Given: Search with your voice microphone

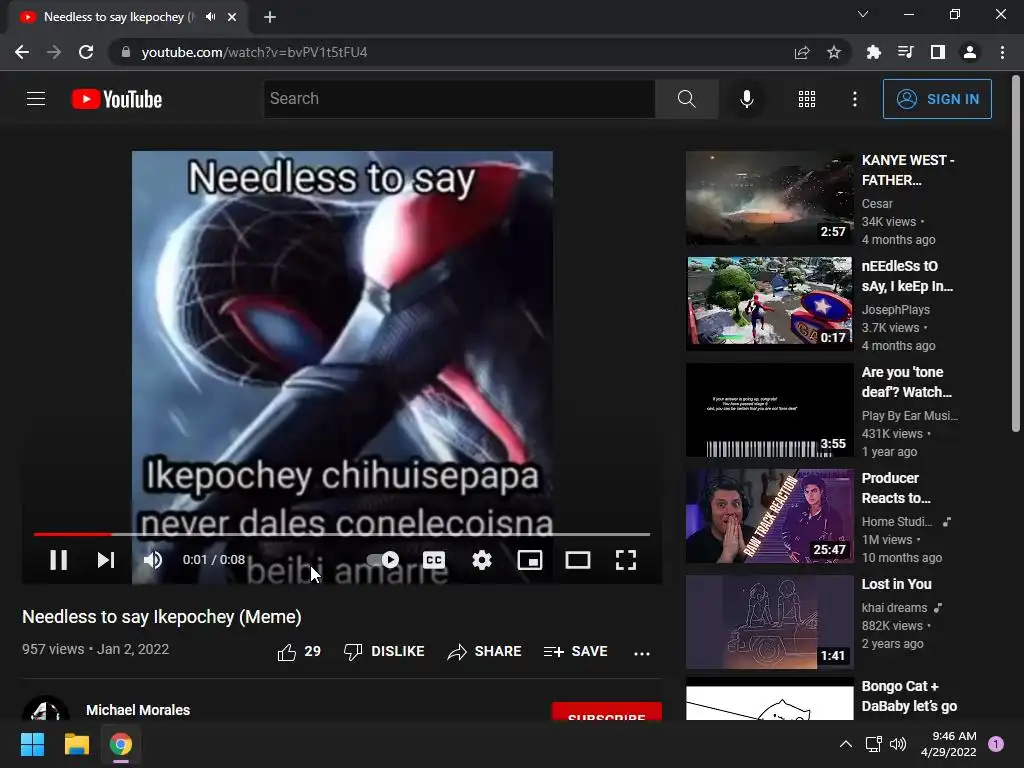Looking at the screenshot, I should (747, 99).
